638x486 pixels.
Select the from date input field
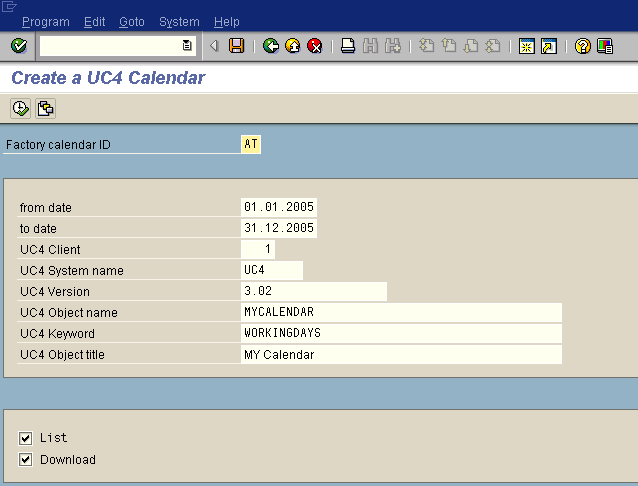click(x=279, y=207)
